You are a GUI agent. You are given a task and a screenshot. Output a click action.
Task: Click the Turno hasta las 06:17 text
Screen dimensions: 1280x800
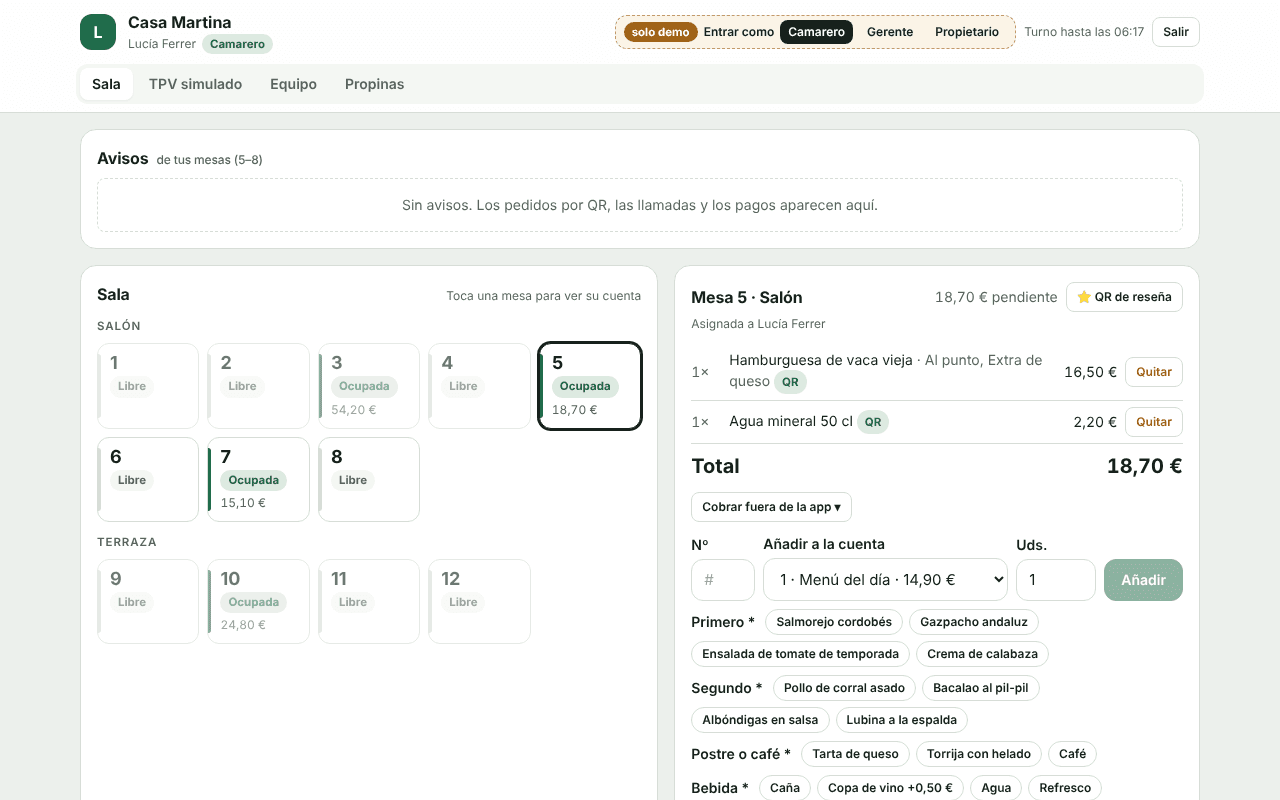pyautogui.click(x=1084, y=32)
